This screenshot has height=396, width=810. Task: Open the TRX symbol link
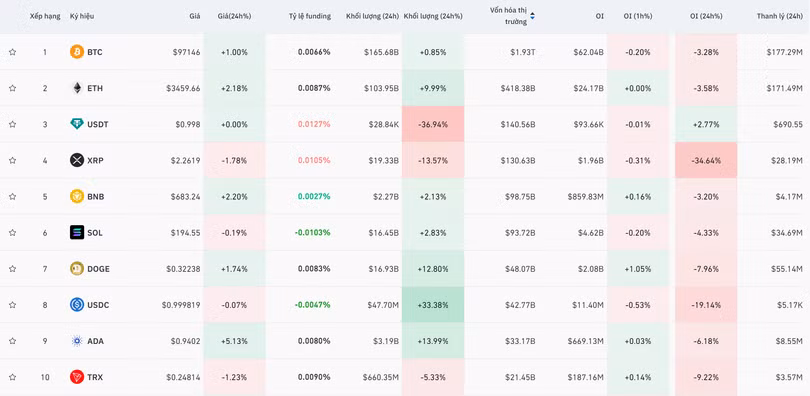click(95, 377)
